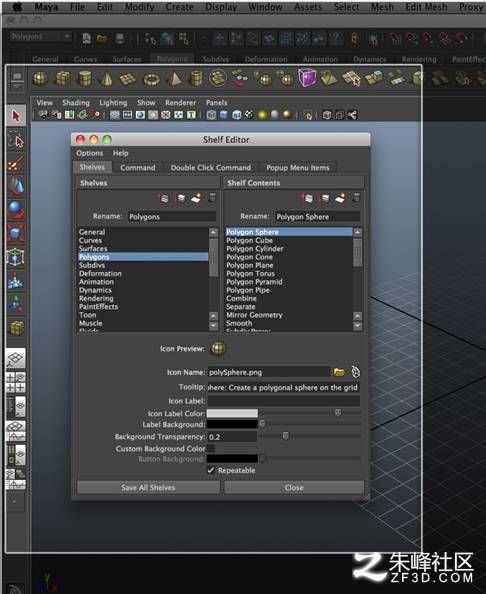Click the Background Transparency value field

coord(232,436)
